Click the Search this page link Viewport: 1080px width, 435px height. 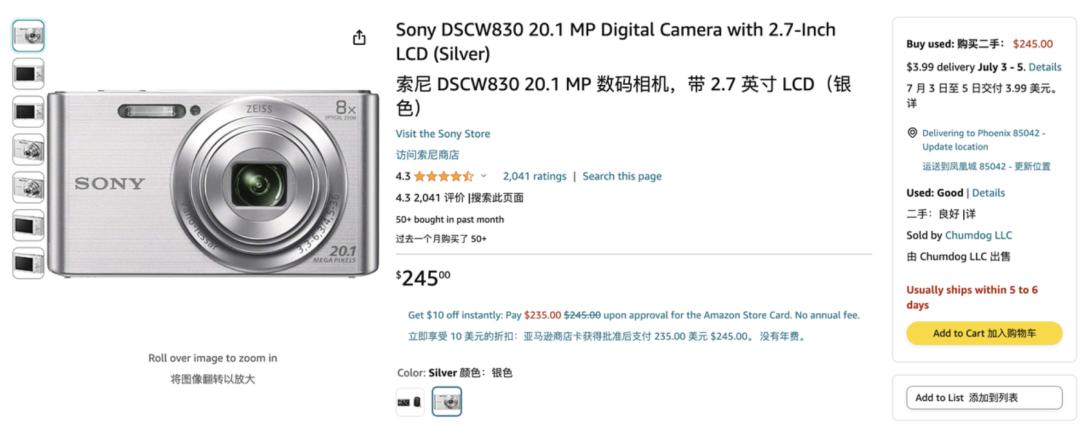click(622, 176)
